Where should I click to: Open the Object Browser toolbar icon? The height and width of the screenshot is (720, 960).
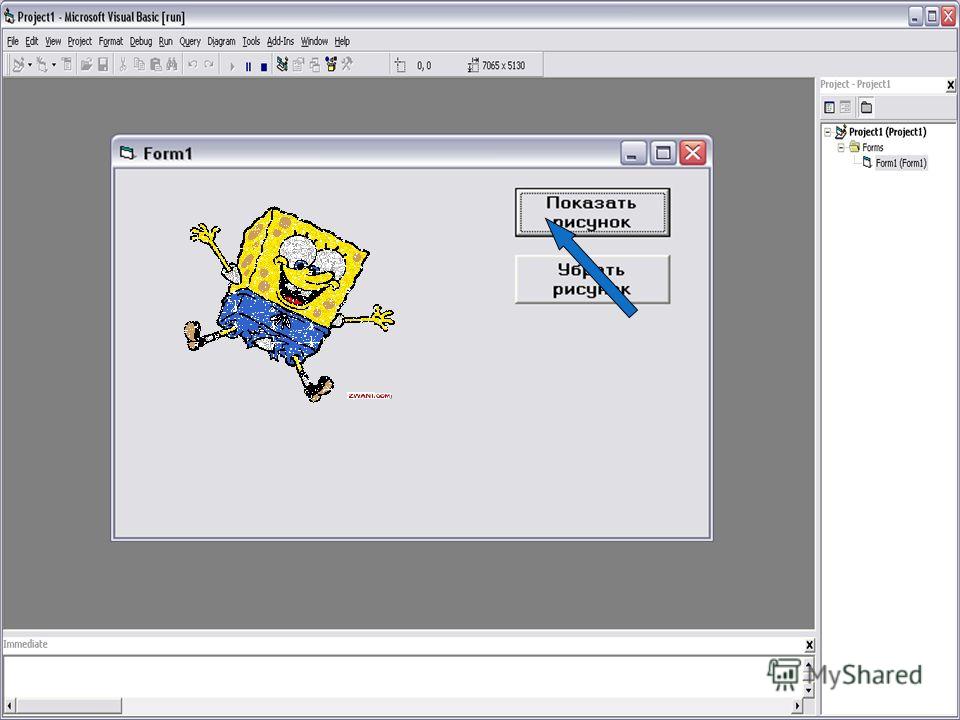point(331,64)
